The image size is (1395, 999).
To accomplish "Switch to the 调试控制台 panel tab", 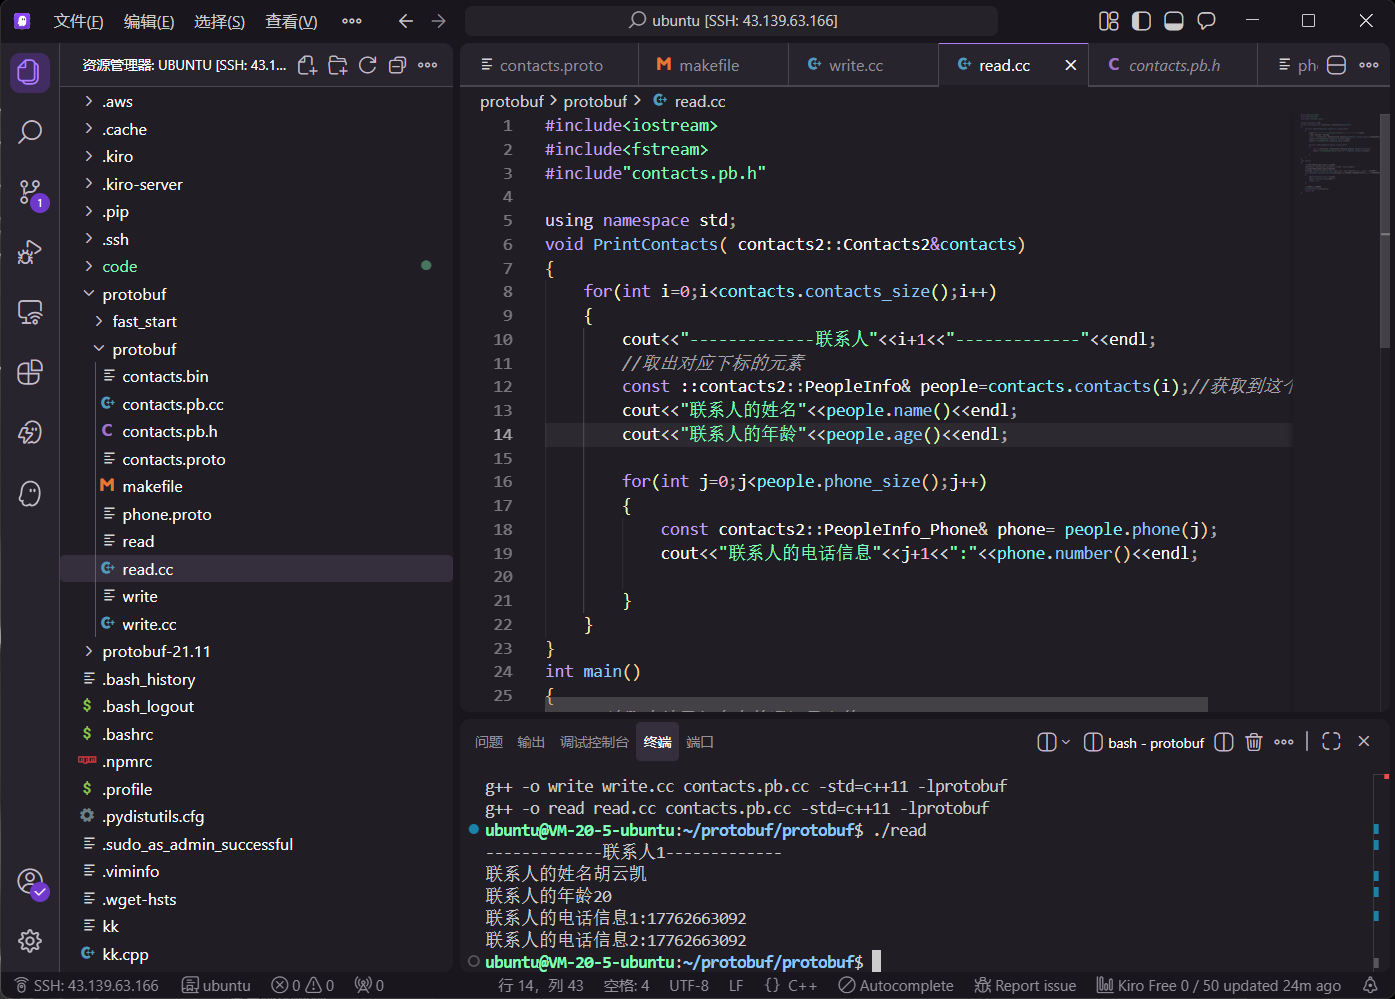I will point(594,742).
